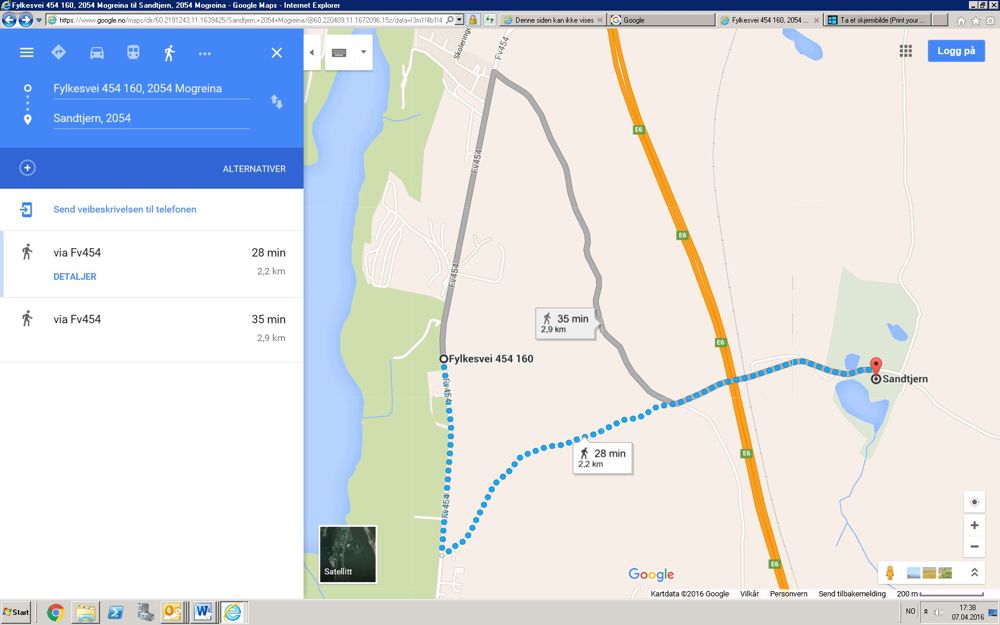Open the volume control in system tray
The image size is (1000, 625).
click(938, 612)
